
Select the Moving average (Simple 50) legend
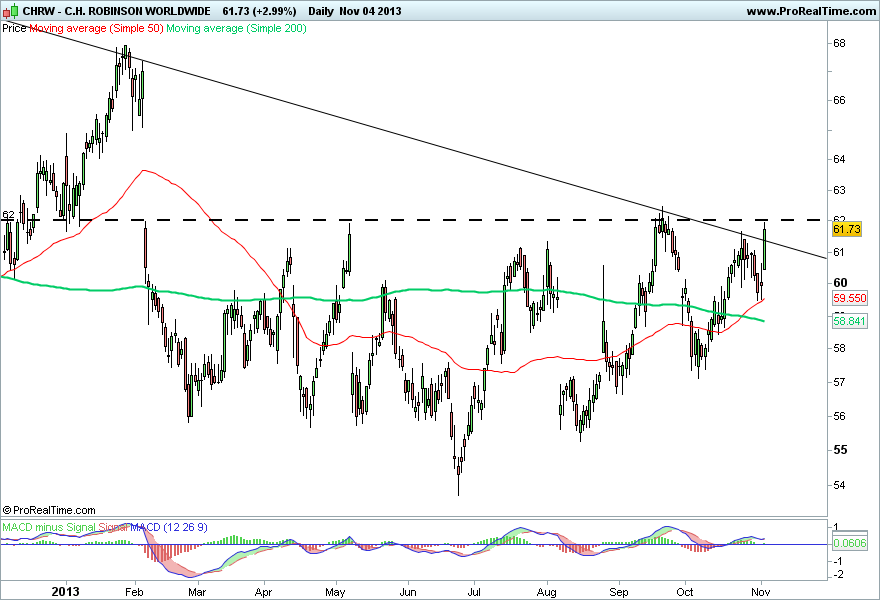point(96,28)
